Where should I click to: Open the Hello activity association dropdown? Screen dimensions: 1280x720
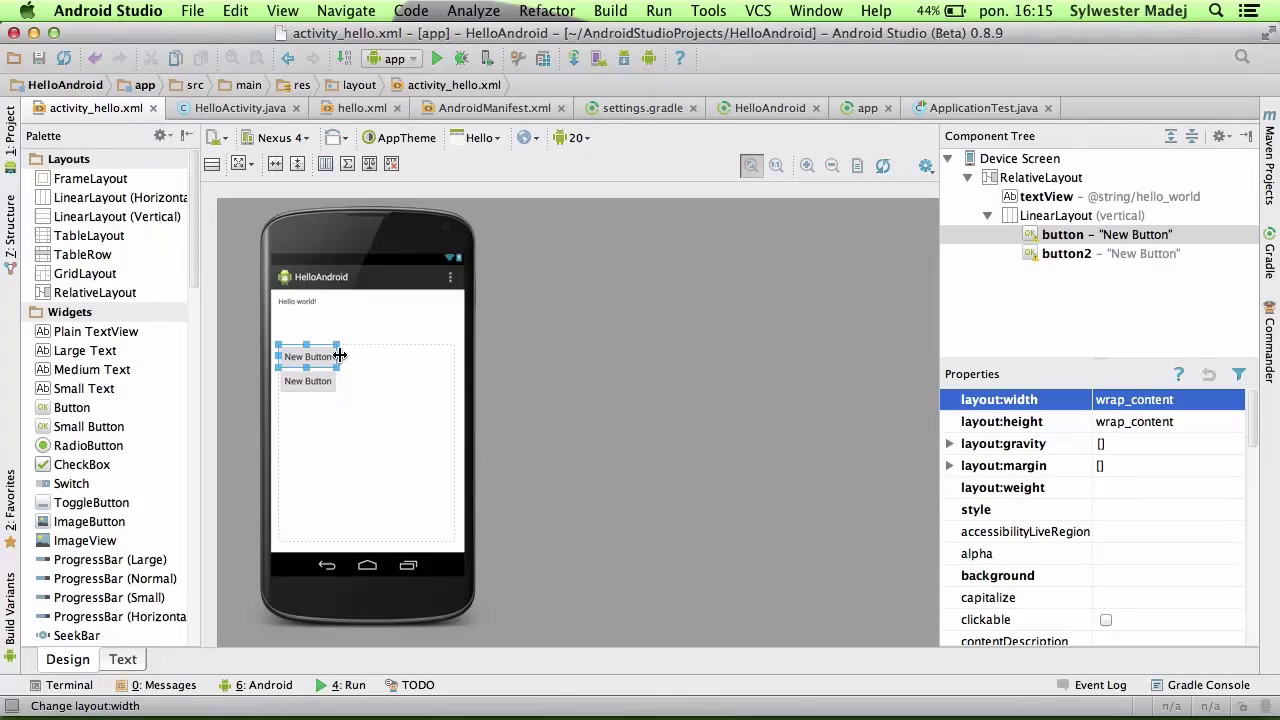point(476,138)
